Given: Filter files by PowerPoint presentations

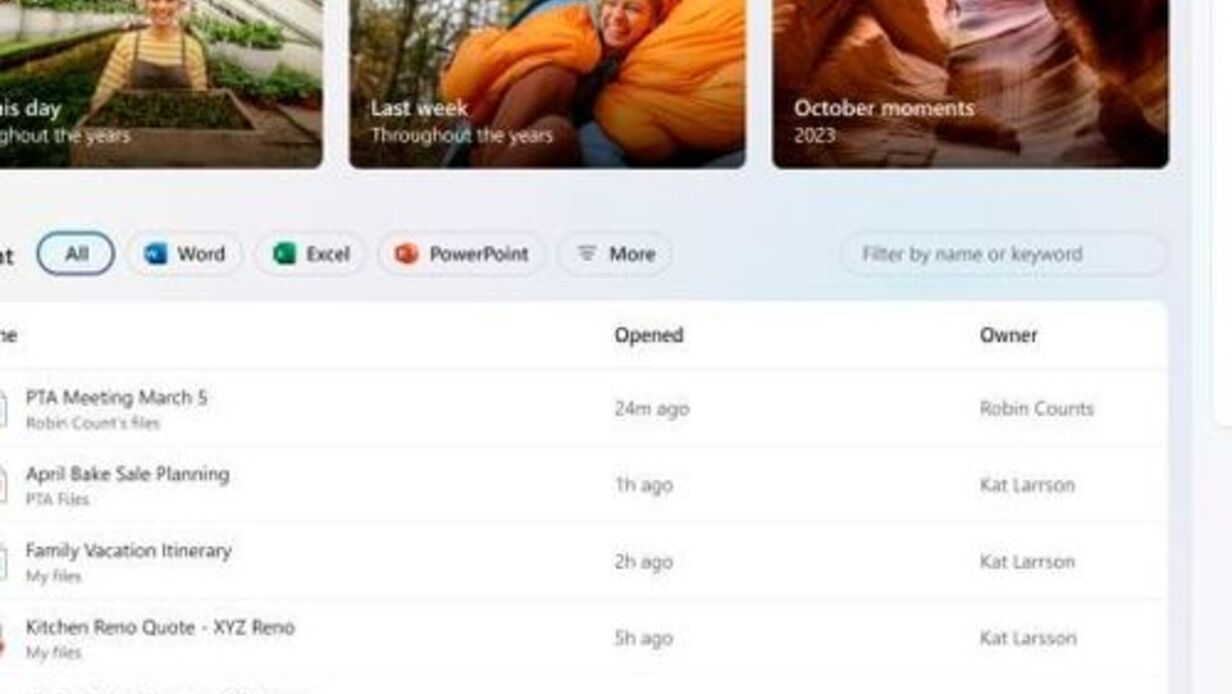Looking at the screenshot, I should [x=462, y=254].
